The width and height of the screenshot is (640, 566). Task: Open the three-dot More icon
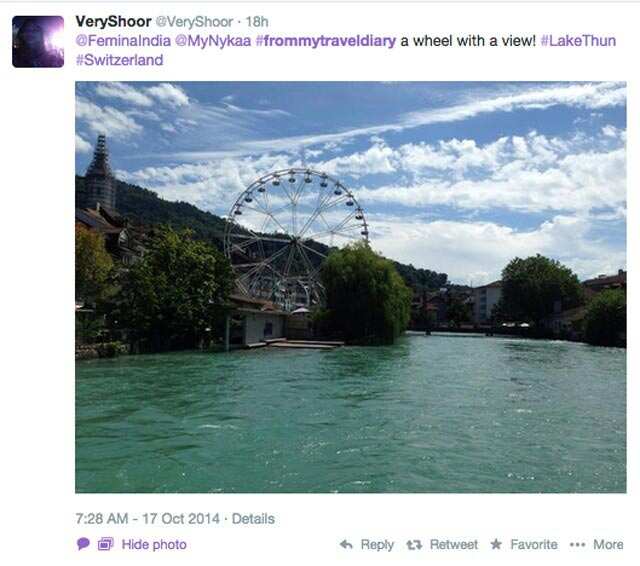pyautogui.click(x=578, y=544)
